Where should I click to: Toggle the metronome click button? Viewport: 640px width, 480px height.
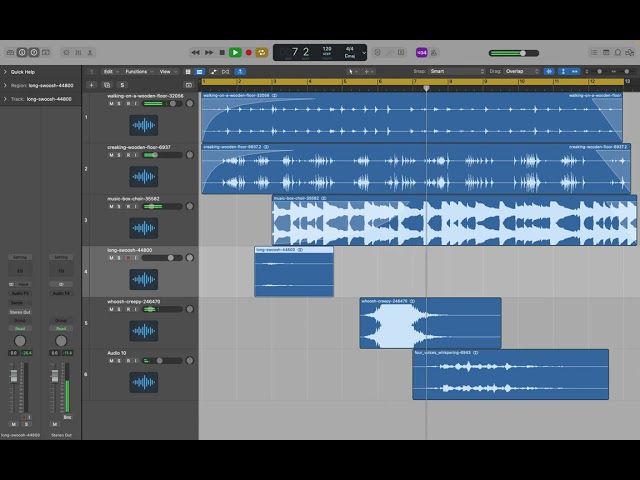coord(434,53)
